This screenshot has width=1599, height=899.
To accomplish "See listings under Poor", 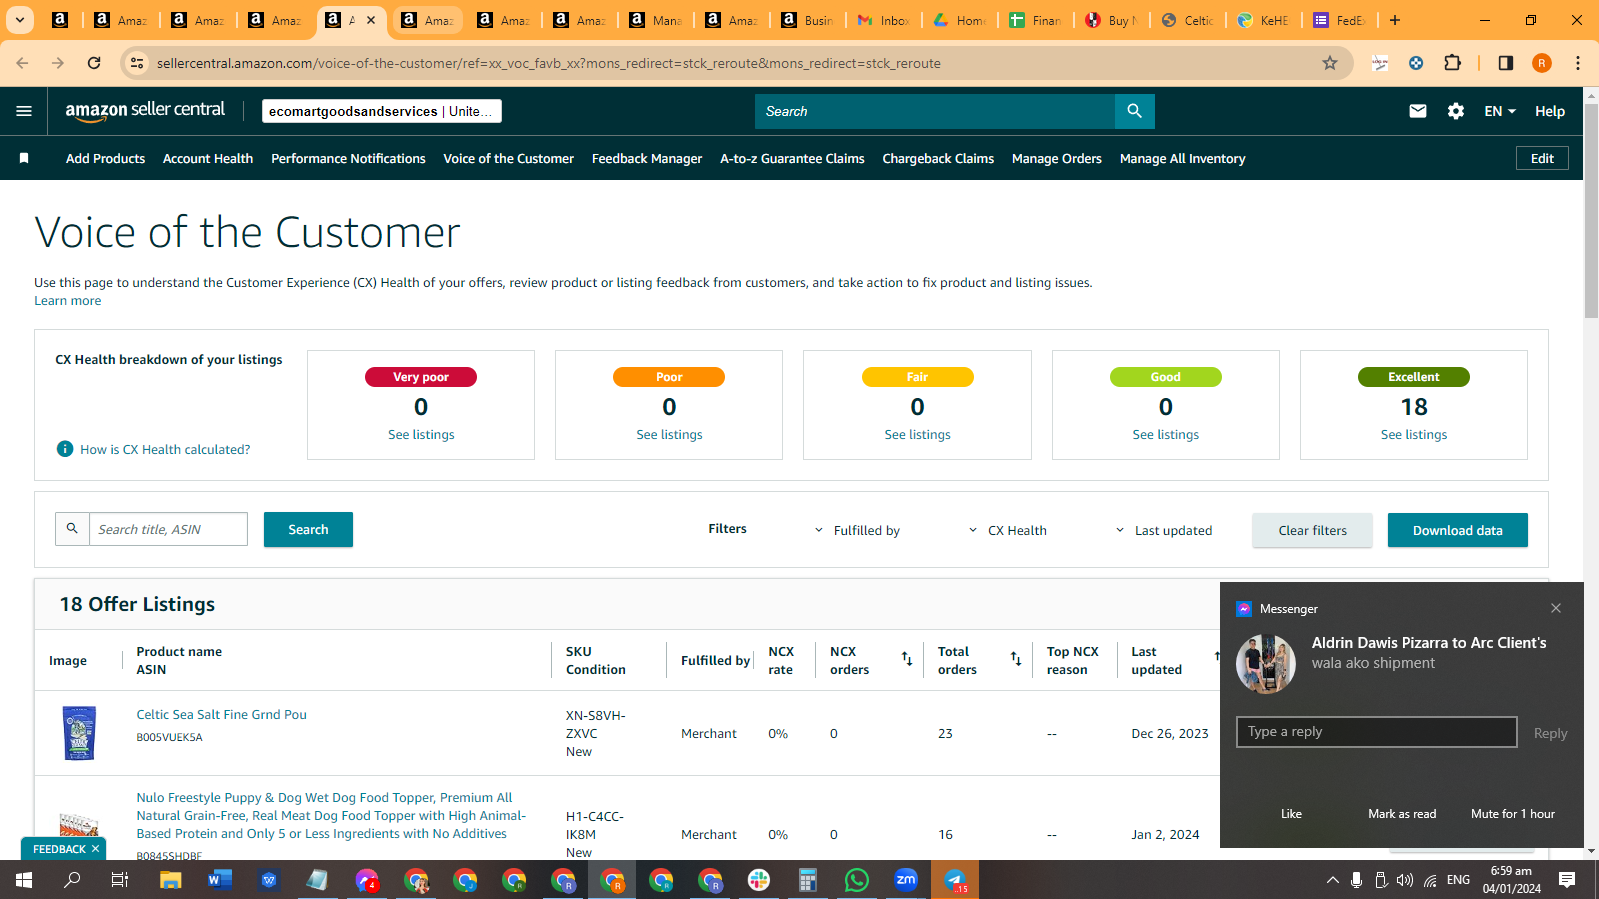I will click(x=669, y=434).
